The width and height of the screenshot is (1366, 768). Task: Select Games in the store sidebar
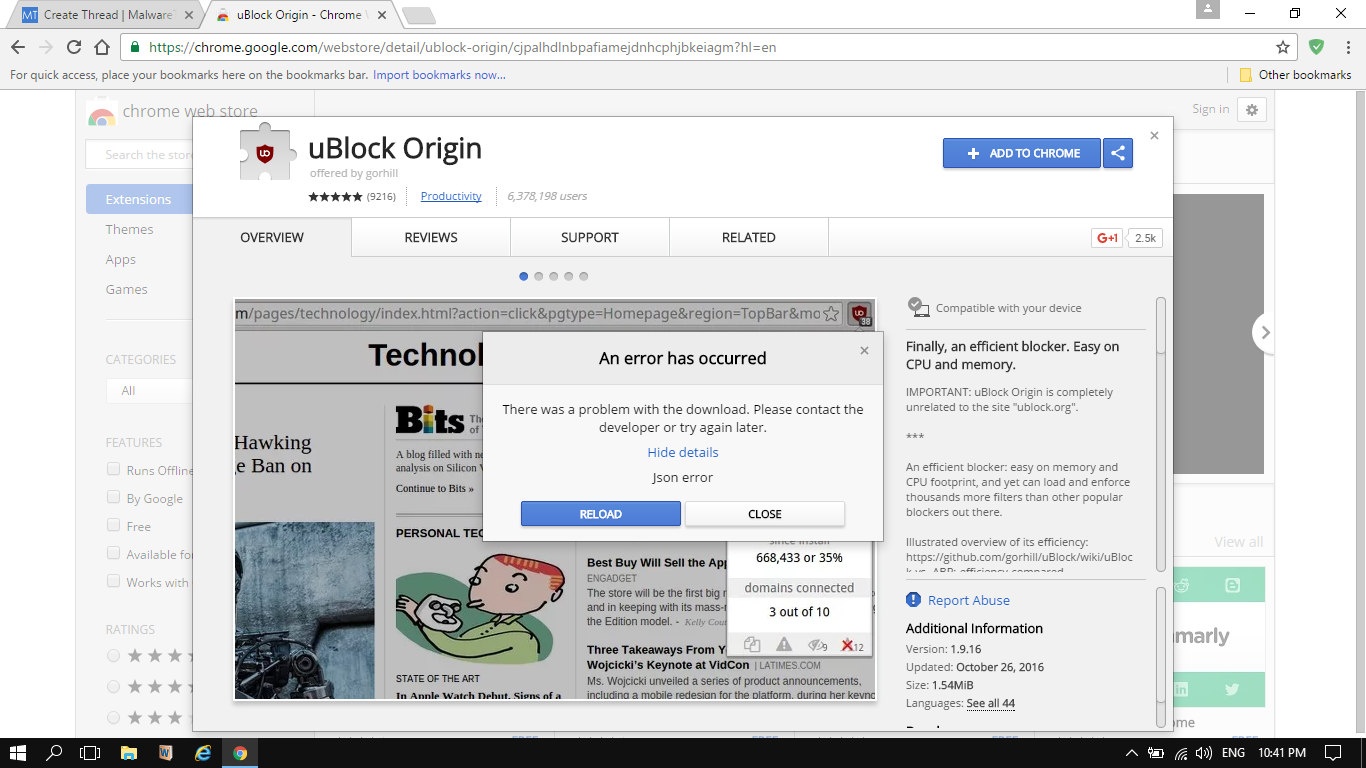click(x=127, y=289)
